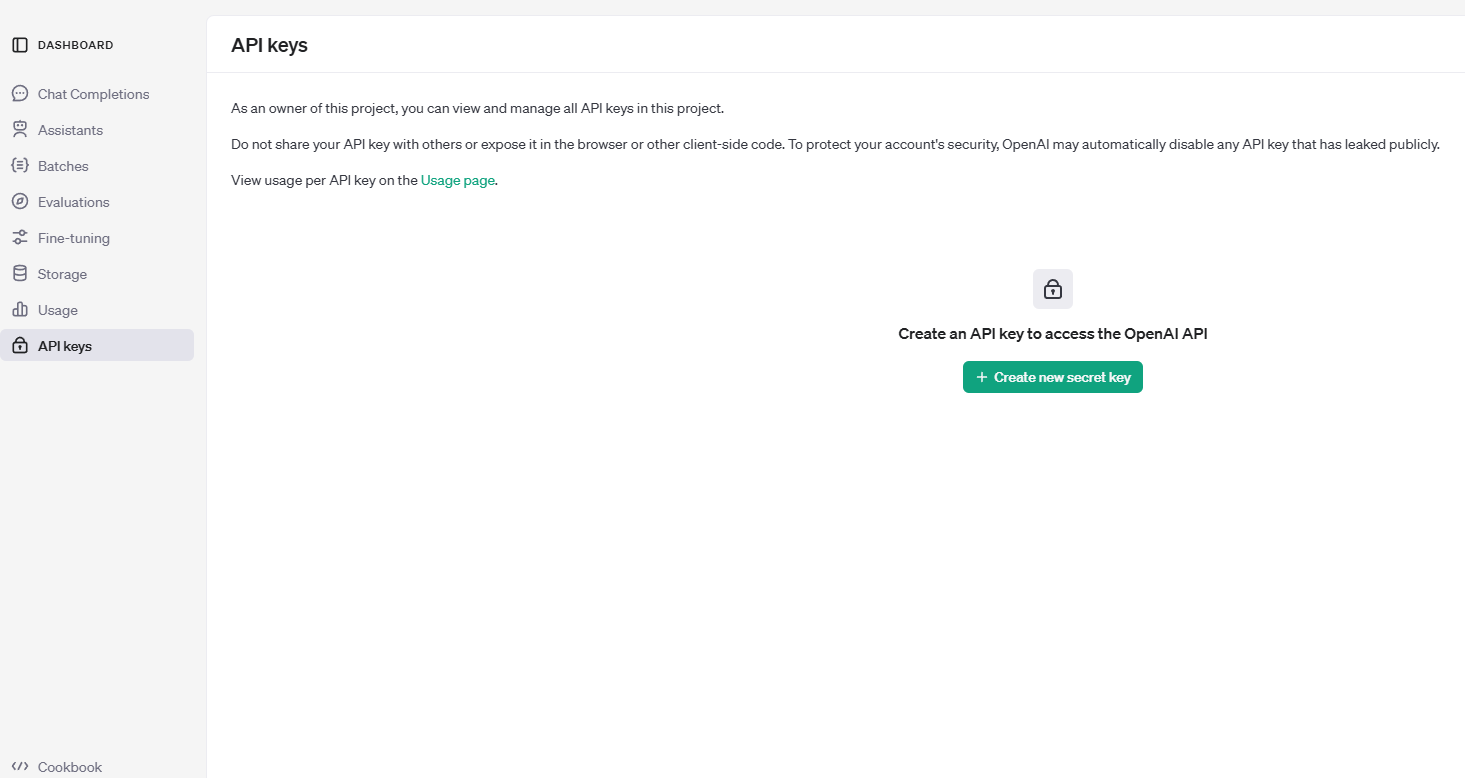This screenshot has width=1465, height=778.
Task: Open the Cookbook link text in the sidebar
Action: pos(70,767)
